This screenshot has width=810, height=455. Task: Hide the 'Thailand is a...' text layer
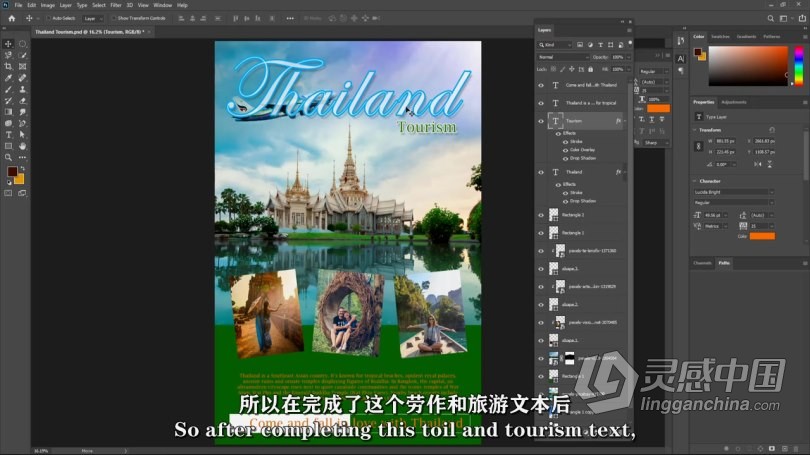coord(541,103)
